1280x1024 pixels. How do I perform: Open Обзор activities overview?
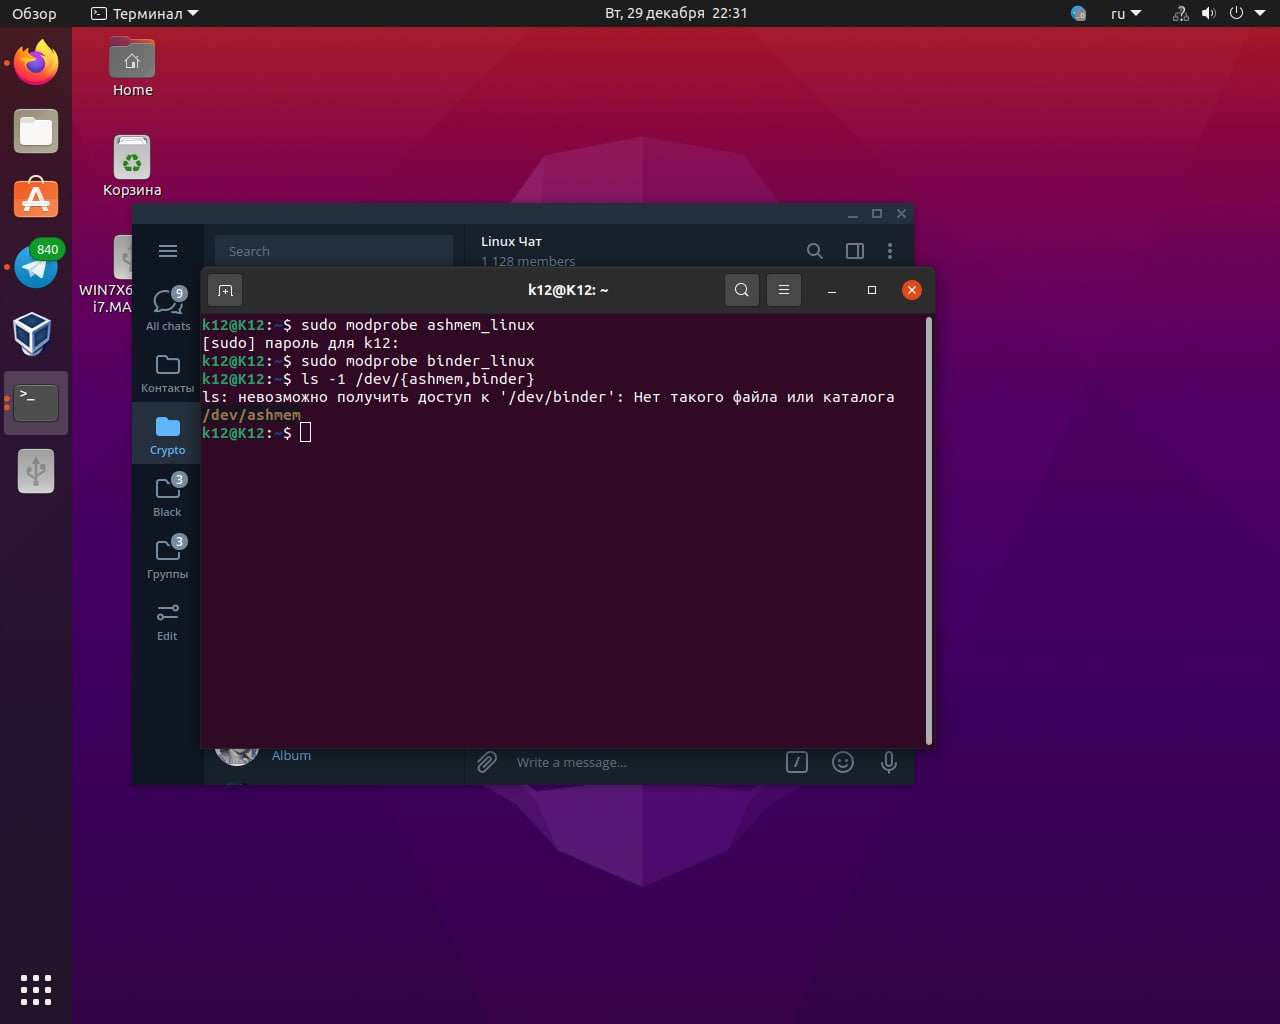coord(34,13)
